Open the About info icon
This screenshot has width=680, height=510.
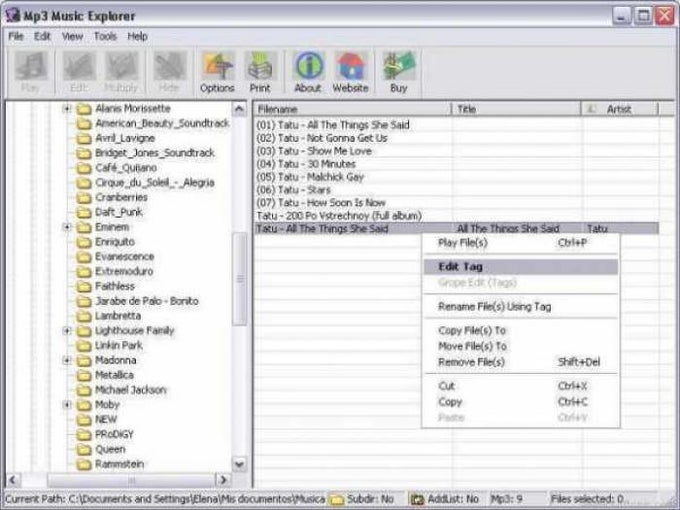click(x=307, y=66)
